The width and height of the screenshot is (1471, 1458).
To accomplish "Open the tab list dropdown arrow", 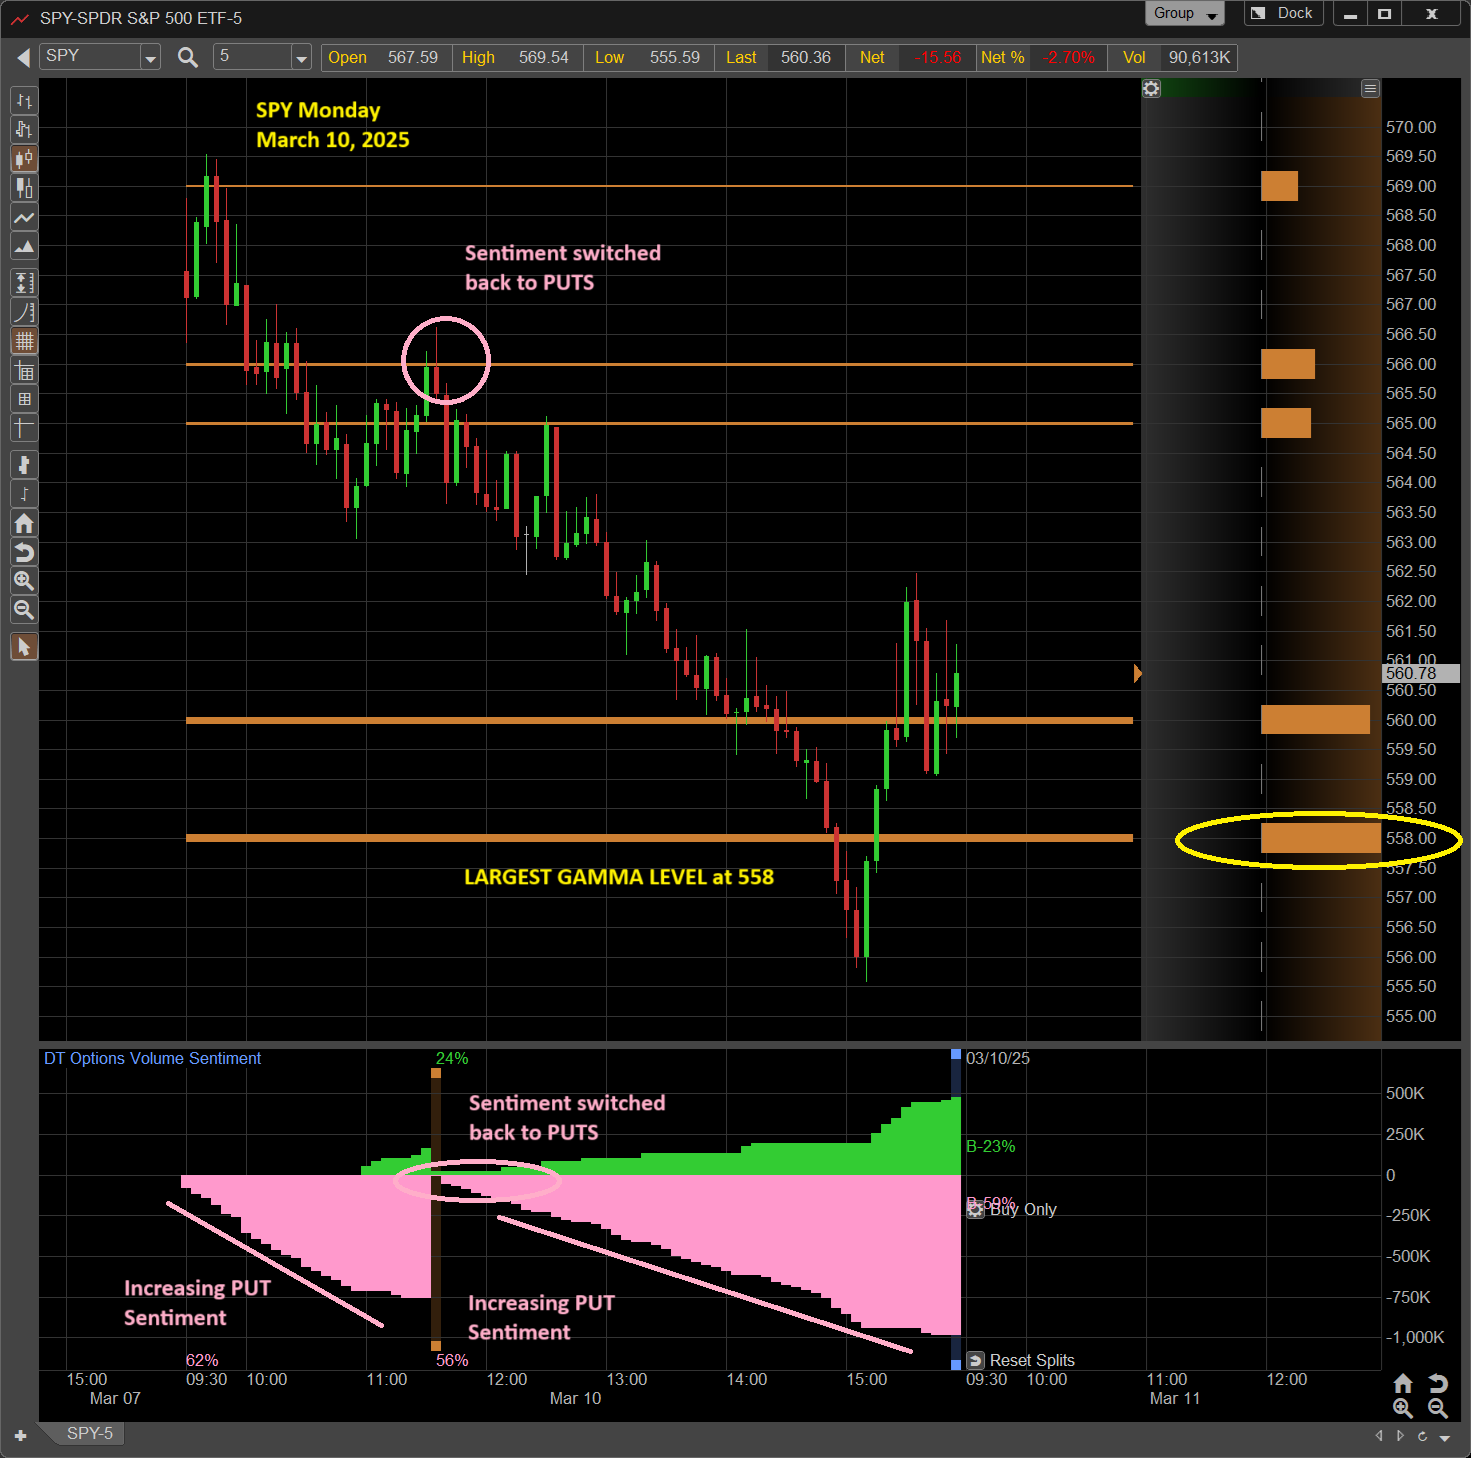I will [x=1445, y=1437].
